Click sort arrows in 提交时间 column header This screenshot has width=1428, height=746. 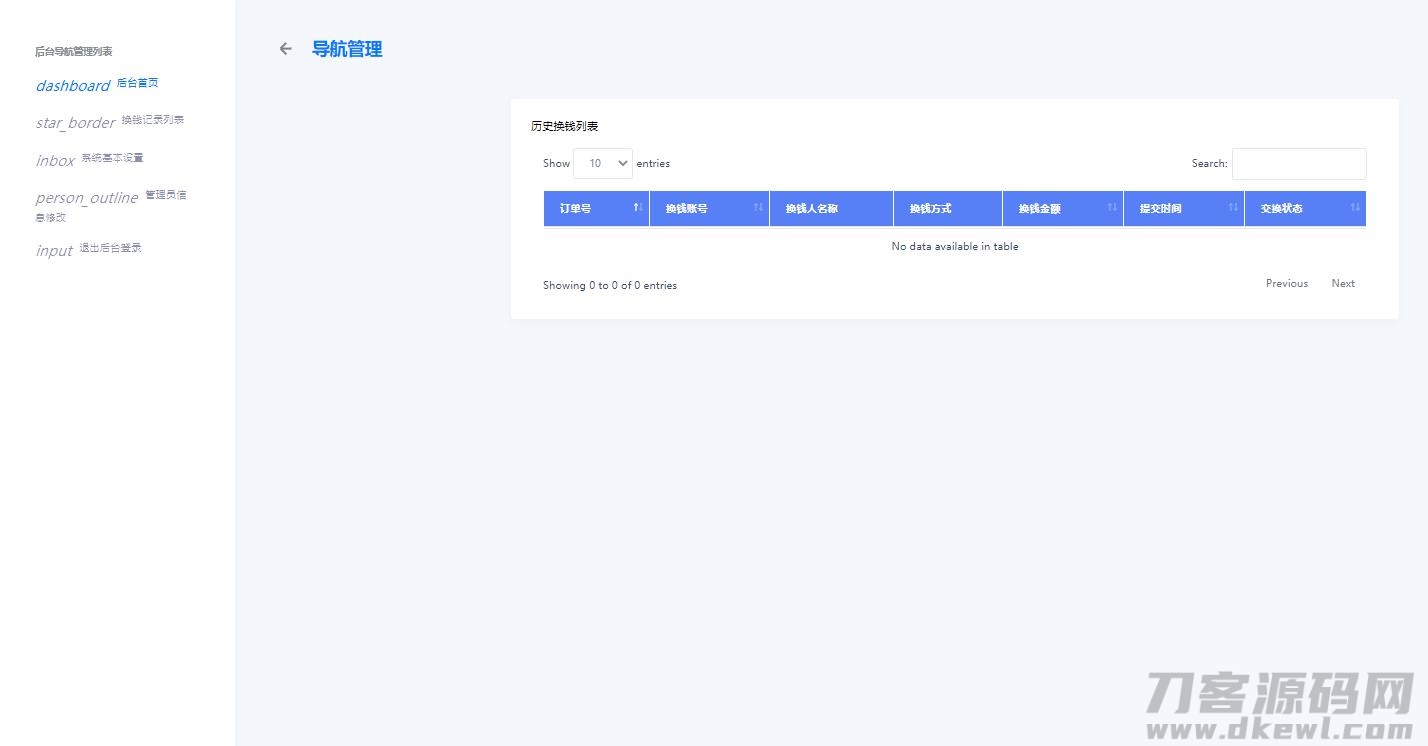tap(1233, 208)
